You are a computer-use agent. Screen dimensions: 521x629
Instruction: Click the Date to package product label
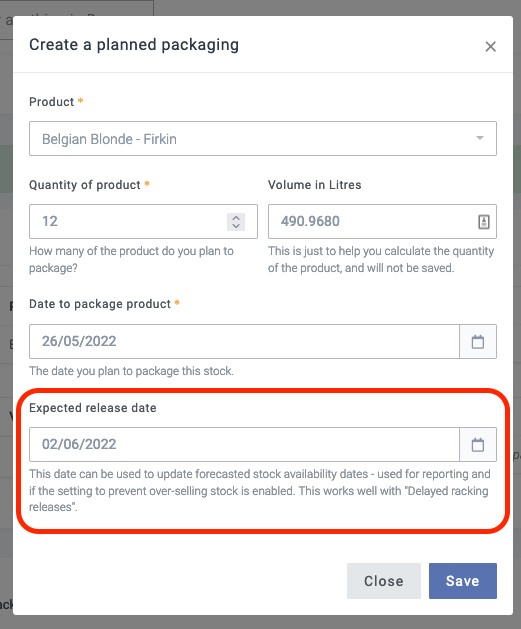coord(100,304)
